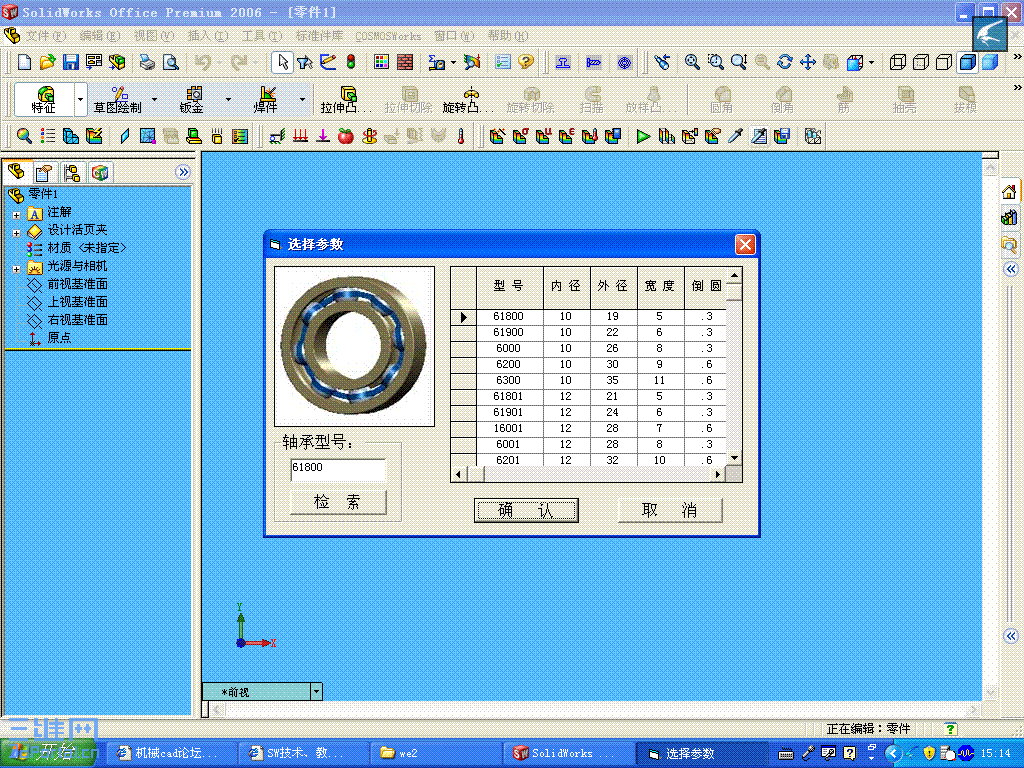The width and height of the screenshot is (1024, 768).
Task: Click the 检索 search button
Action: pyautogui.click(x=338, y=502)
